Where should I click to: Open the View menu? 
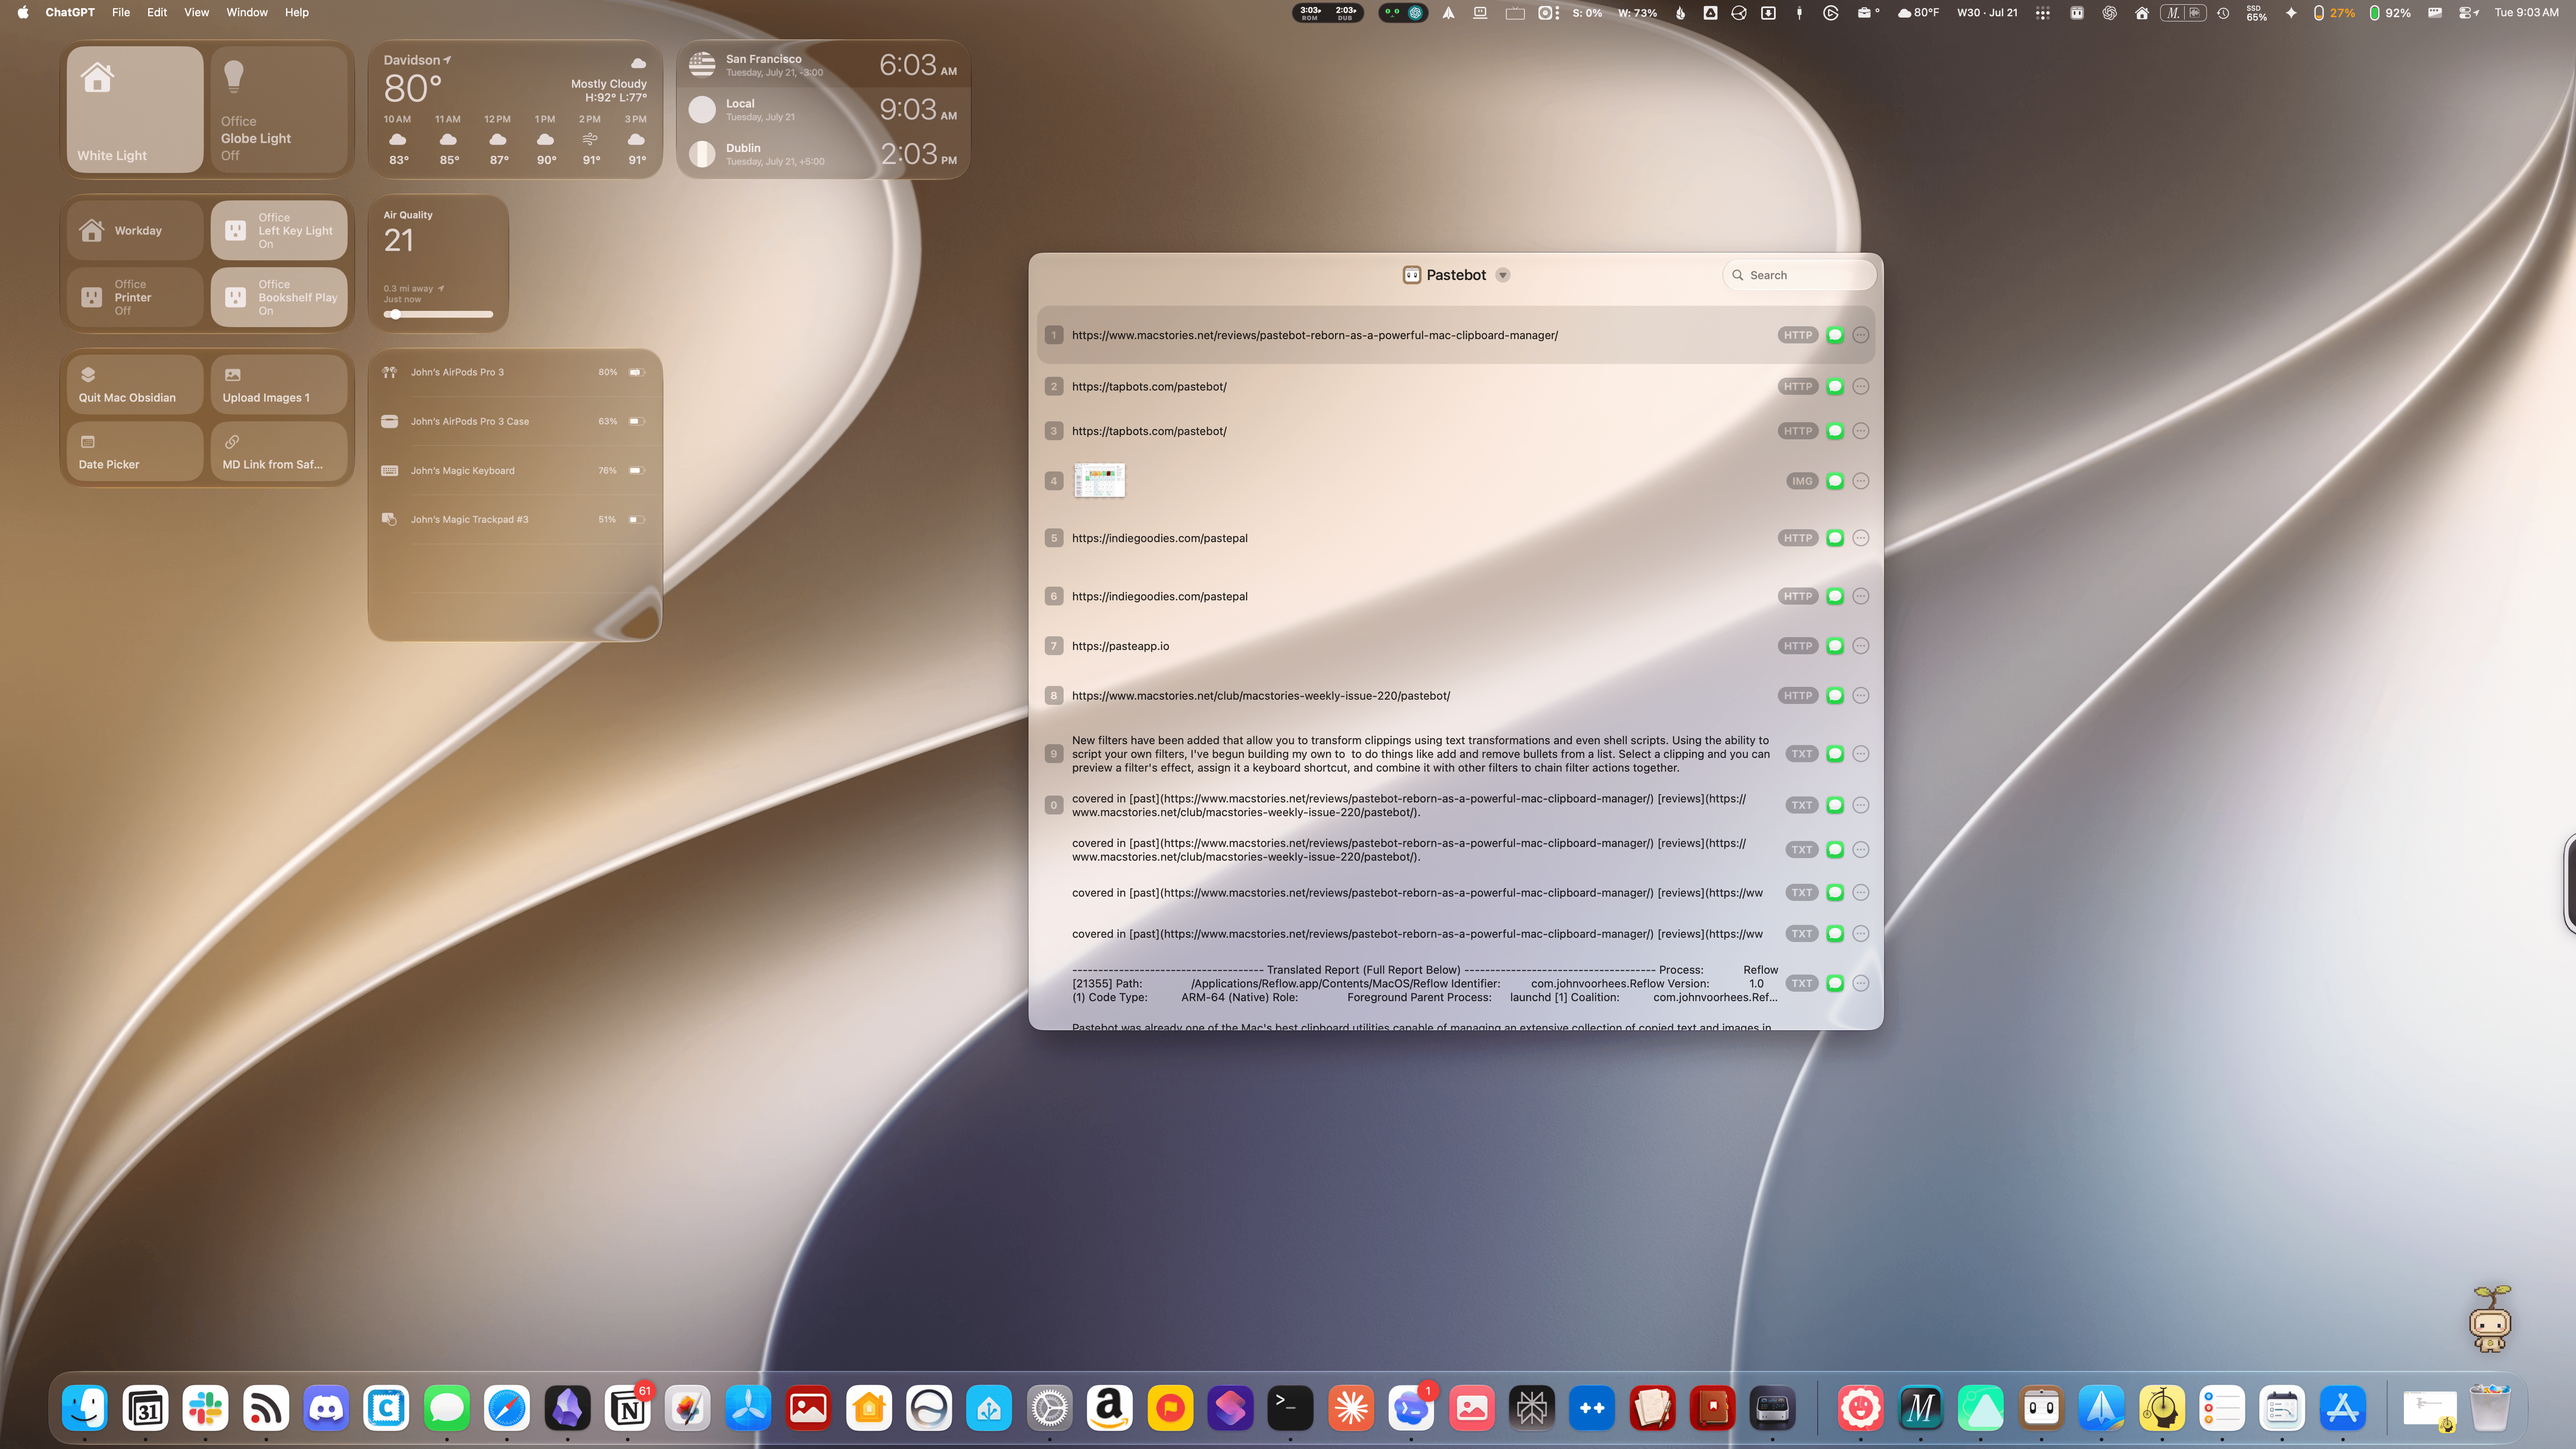[x=196, y=13]
